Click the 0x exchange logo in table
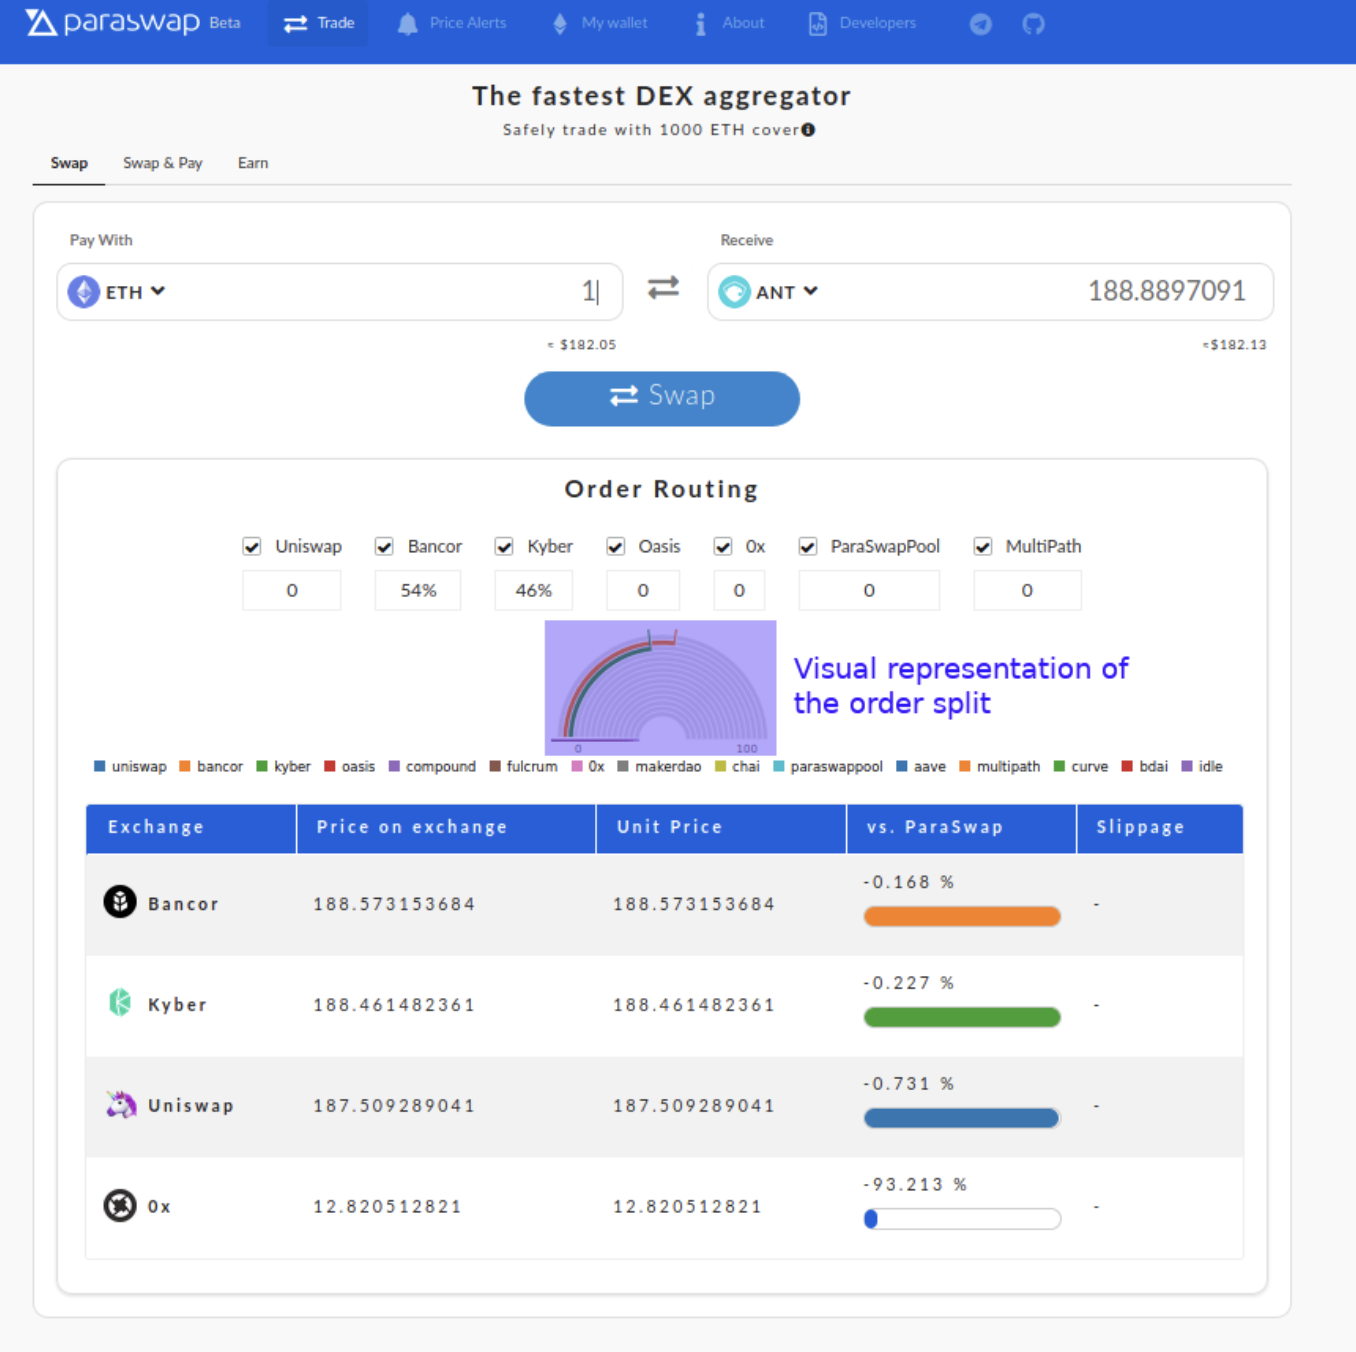This screenshot has height=1352, width=1356. pyautogui.click(x=120, y=1206)
